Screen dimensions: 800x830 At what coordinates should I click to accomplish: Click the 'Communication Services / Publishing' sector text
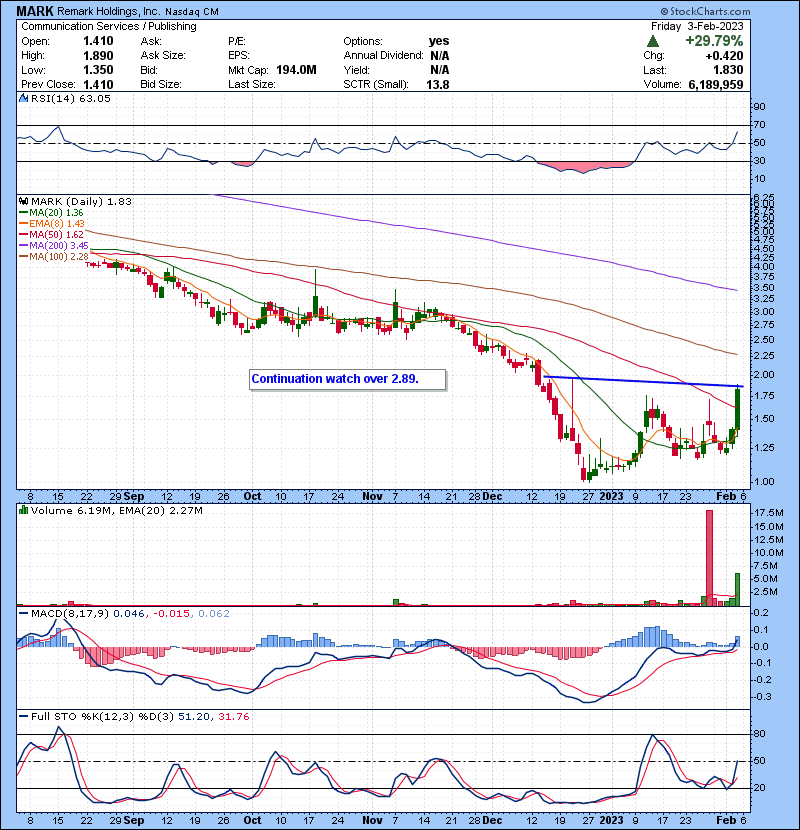point(109,26)
